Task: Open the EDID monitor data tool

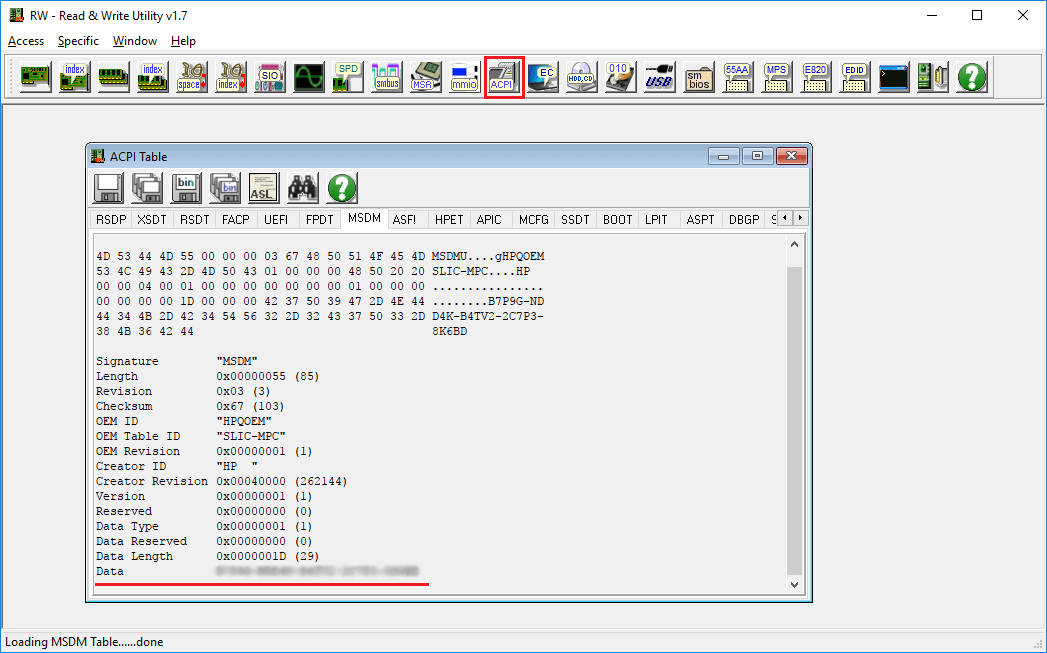Action: [x=854, y=77]
